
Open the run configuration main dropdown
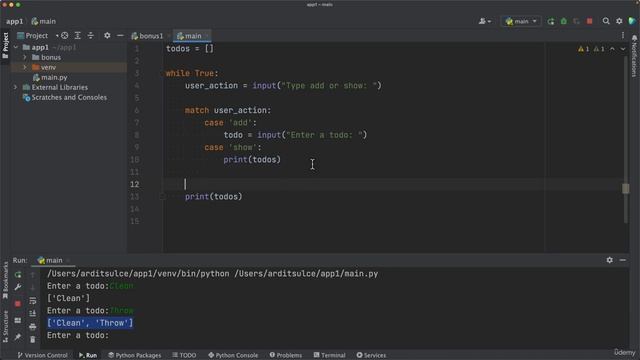(x=521, y=21)
